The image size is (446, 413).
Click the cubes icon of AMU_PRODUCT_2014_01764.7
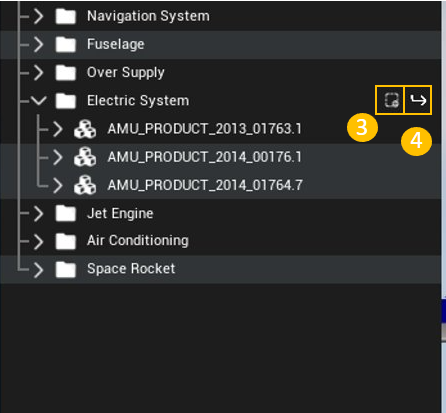pyautogui.click(x=85, y=185)
